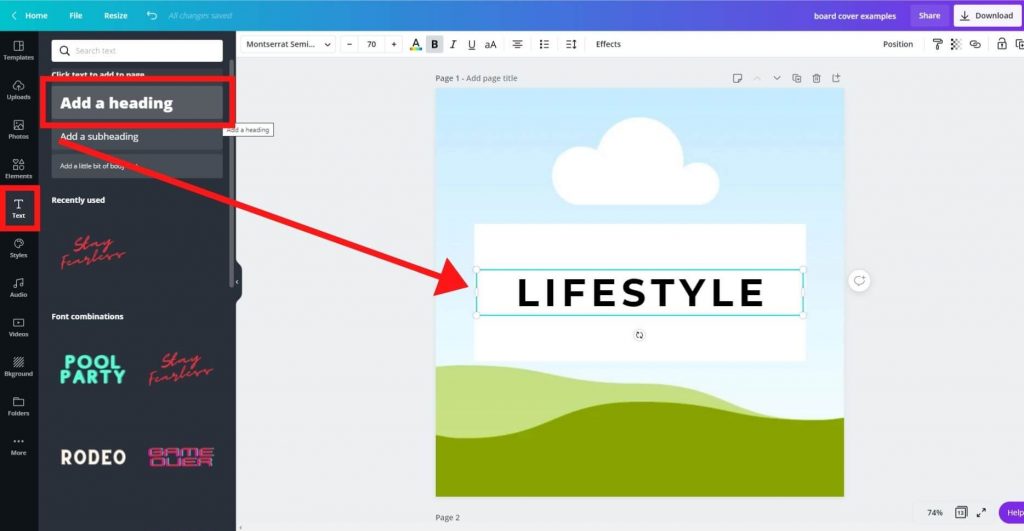Image resolution: width=1024 pixels, height=531 pixels.
Task: Expand the Montserrat font dropdown
Action: (x=288, y=44)
